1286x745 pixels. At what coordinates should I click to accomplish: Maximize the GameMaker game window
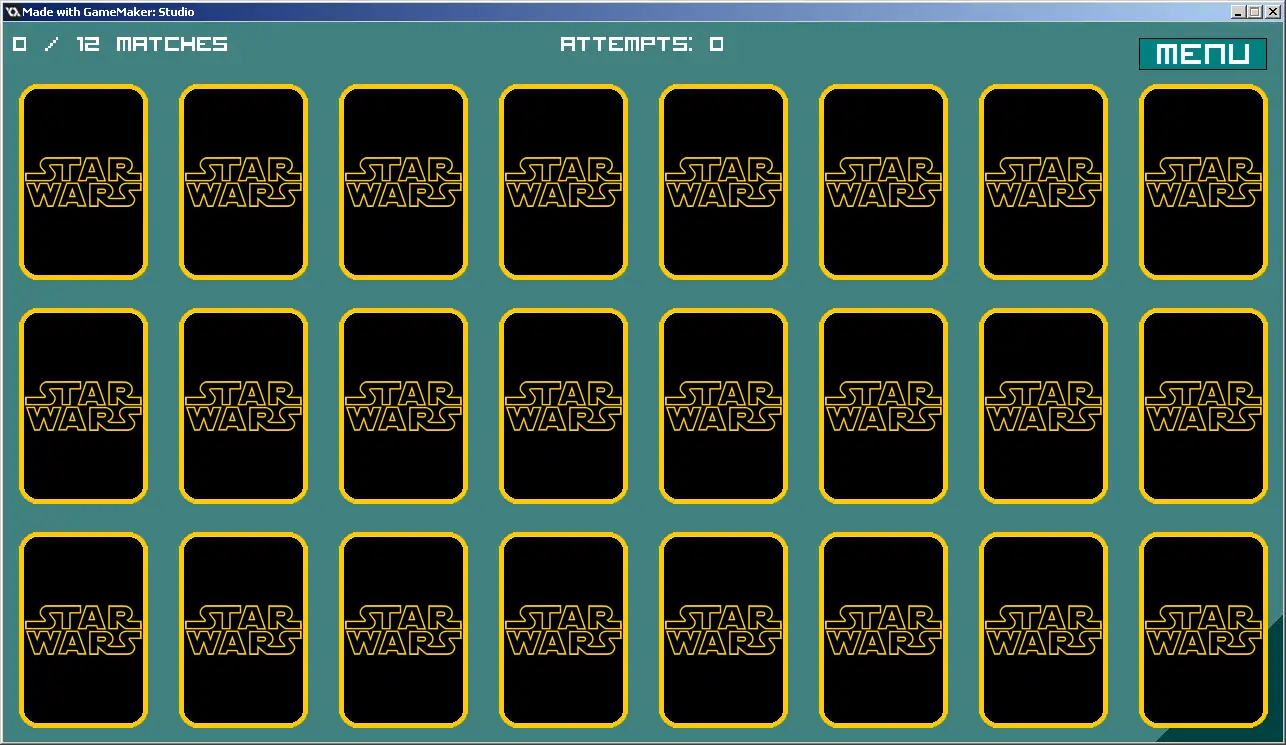point(1255,12)
